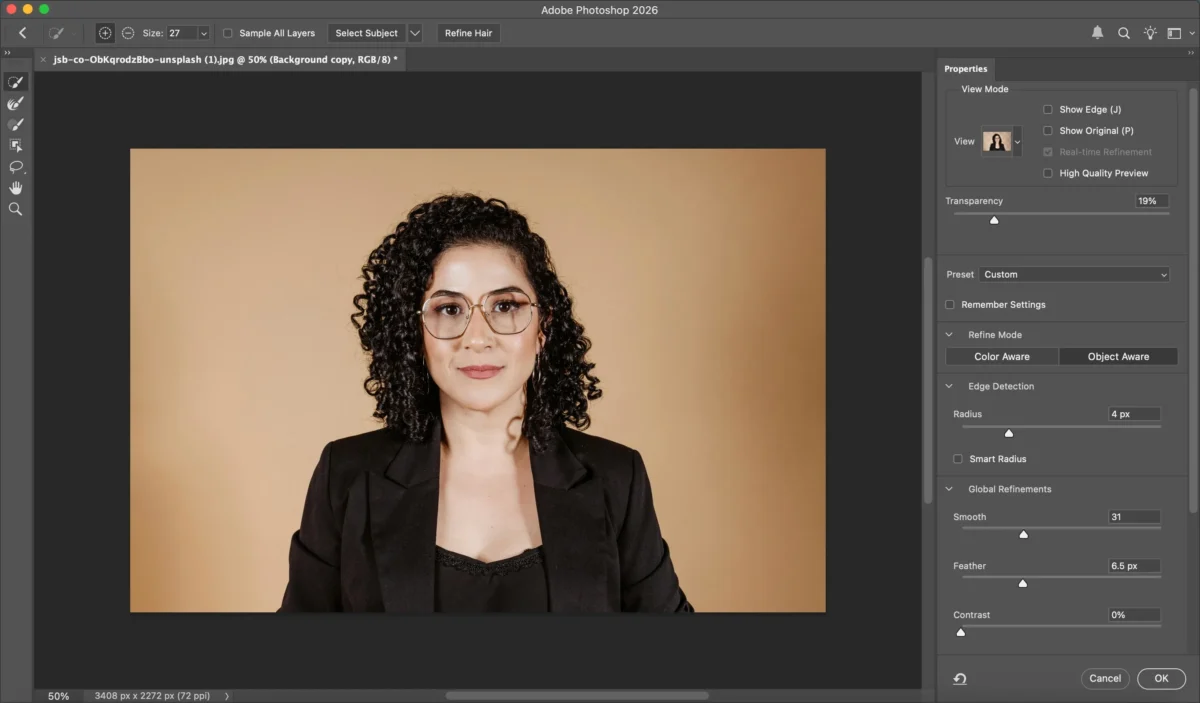This screenshot has height=703, width=1200.
Task: Click the Properties panel tab
Action: click(x=965, y=69)
